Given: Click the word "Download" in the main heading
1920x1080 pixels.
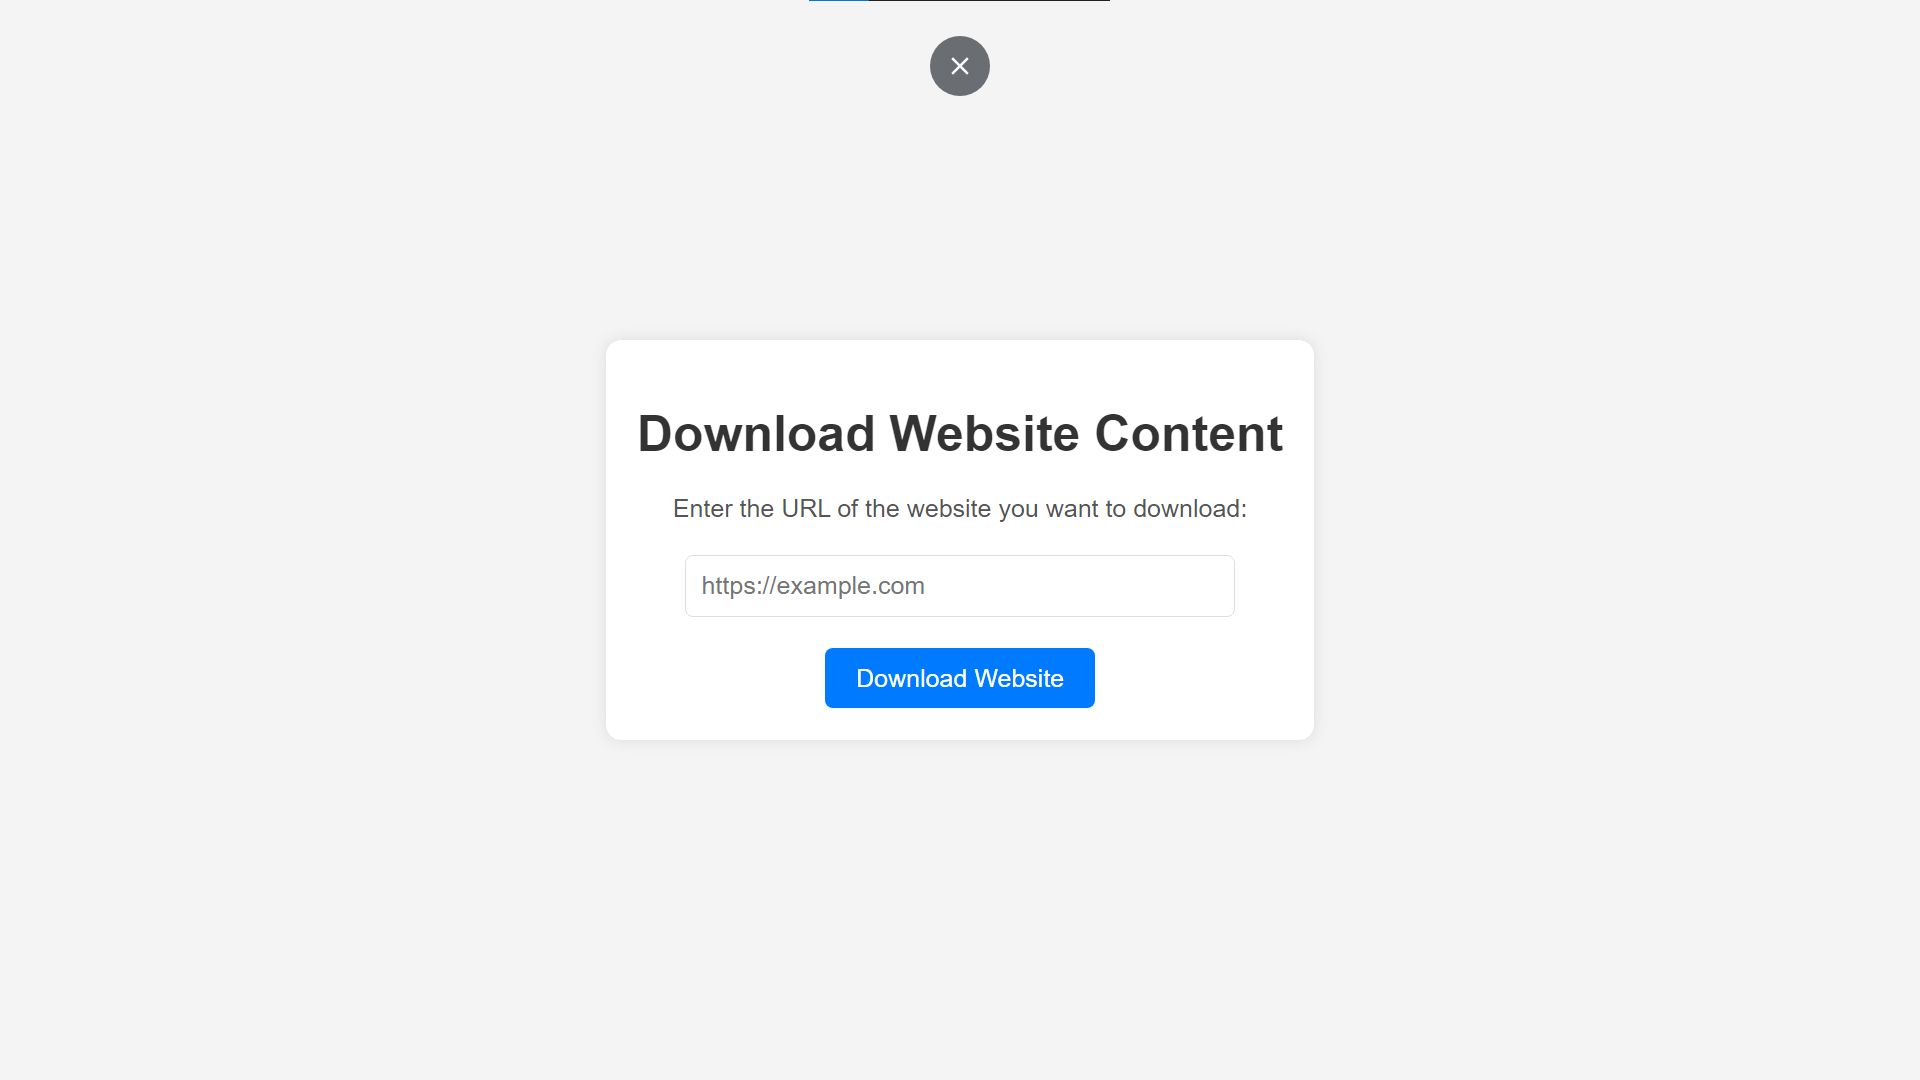Looking at the screenshot, I should pyautogui.click(x=756, y=434).
